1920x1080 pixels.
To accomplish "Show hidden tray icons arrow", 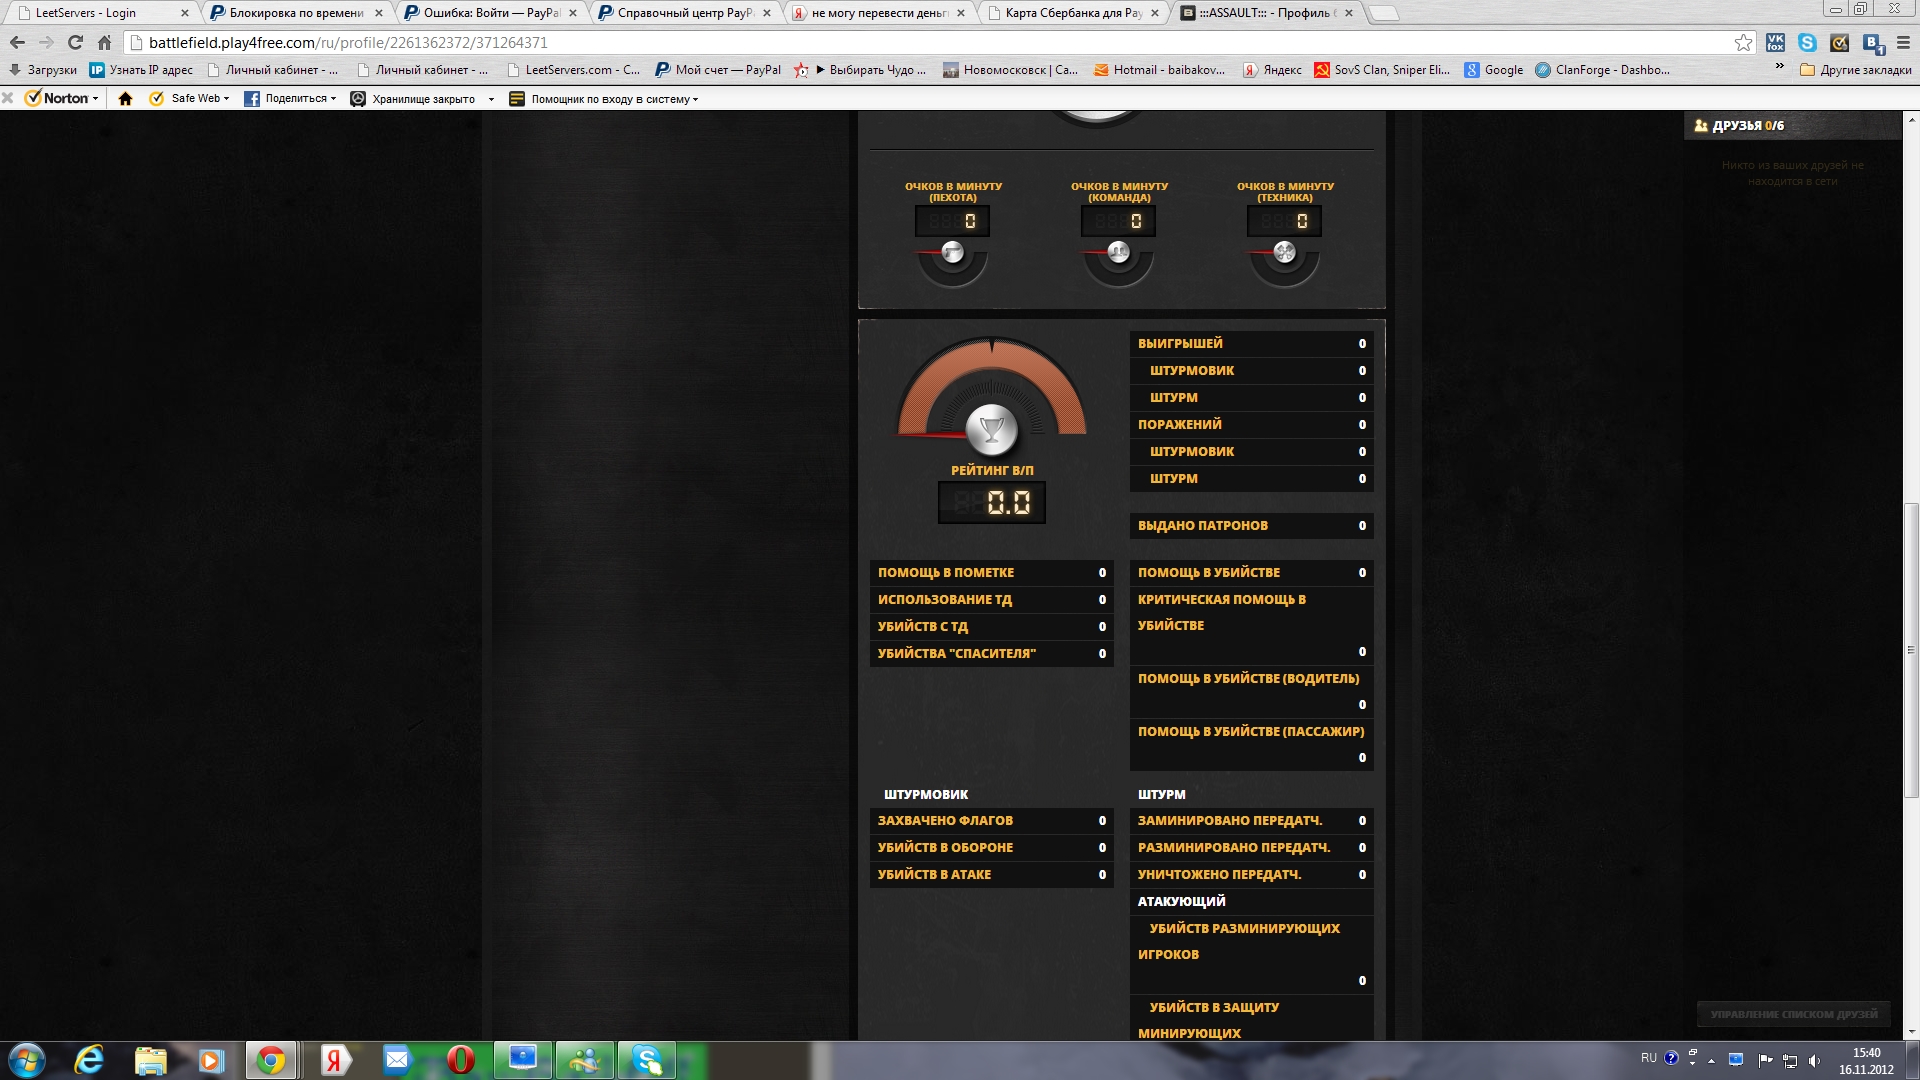I will pyautogui.click(x=1711, y=1060).
